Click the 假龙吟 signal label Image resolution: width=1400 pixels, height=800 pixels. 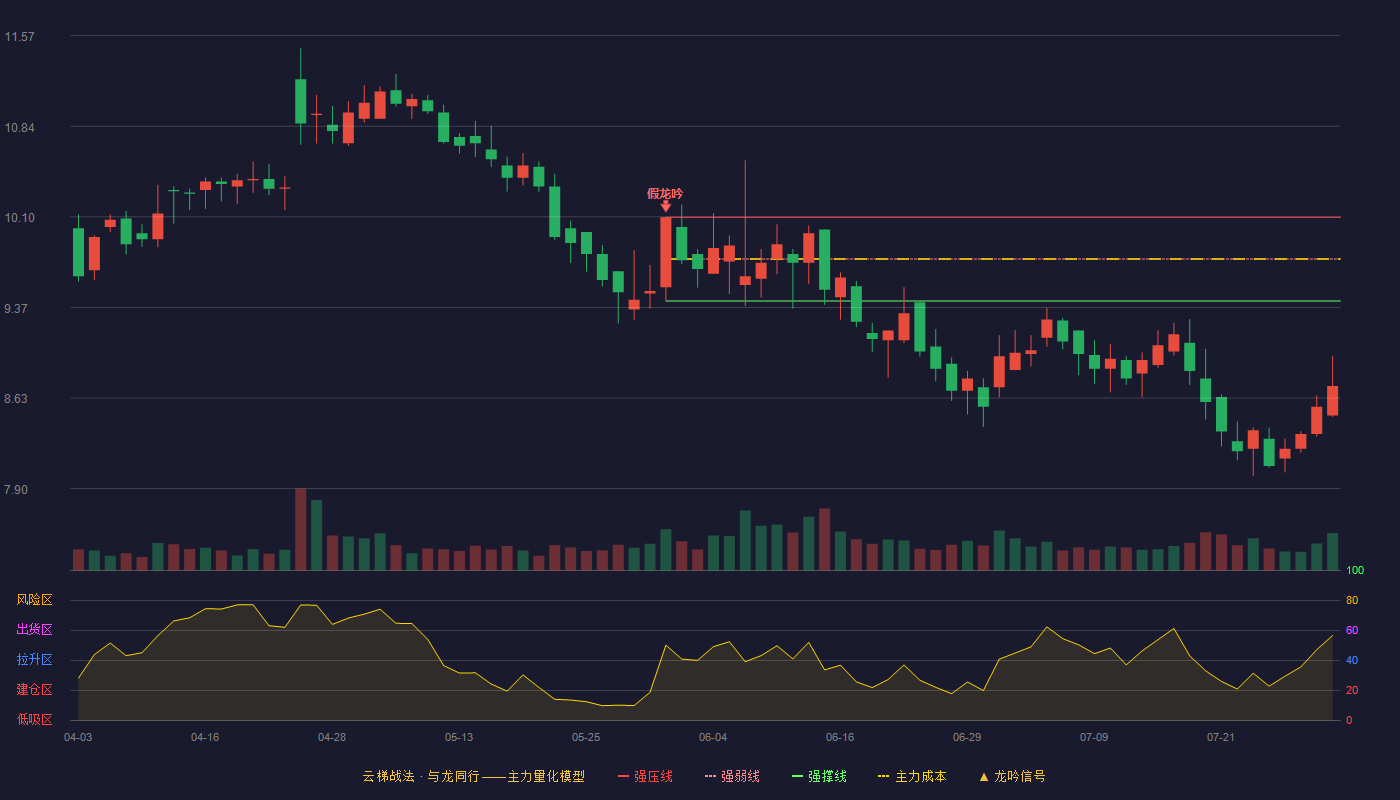[x=665, y=193]
